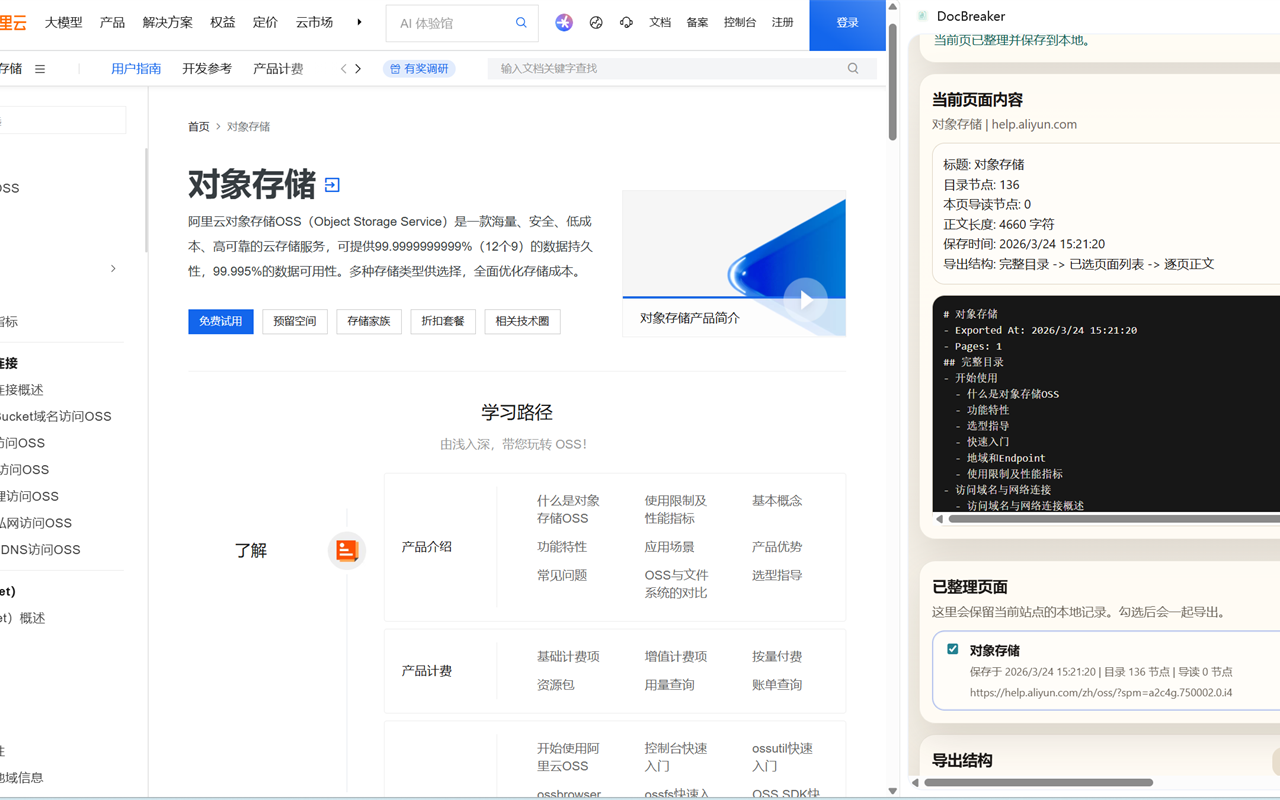Expand the collapsed sidebar chevron

coord(112,268)
